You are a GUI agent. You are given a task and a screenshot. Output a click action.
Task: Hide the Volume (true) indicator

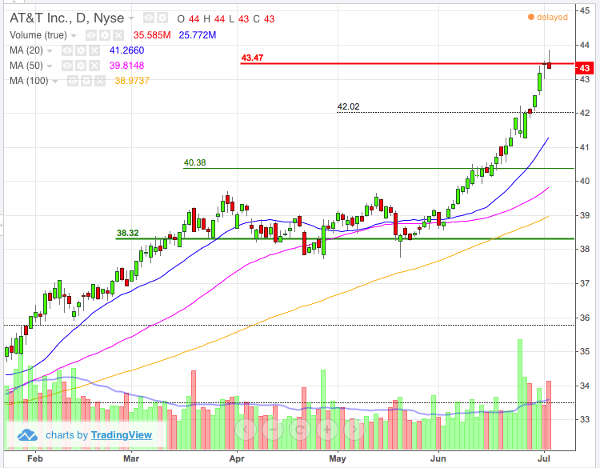[91, 36]
